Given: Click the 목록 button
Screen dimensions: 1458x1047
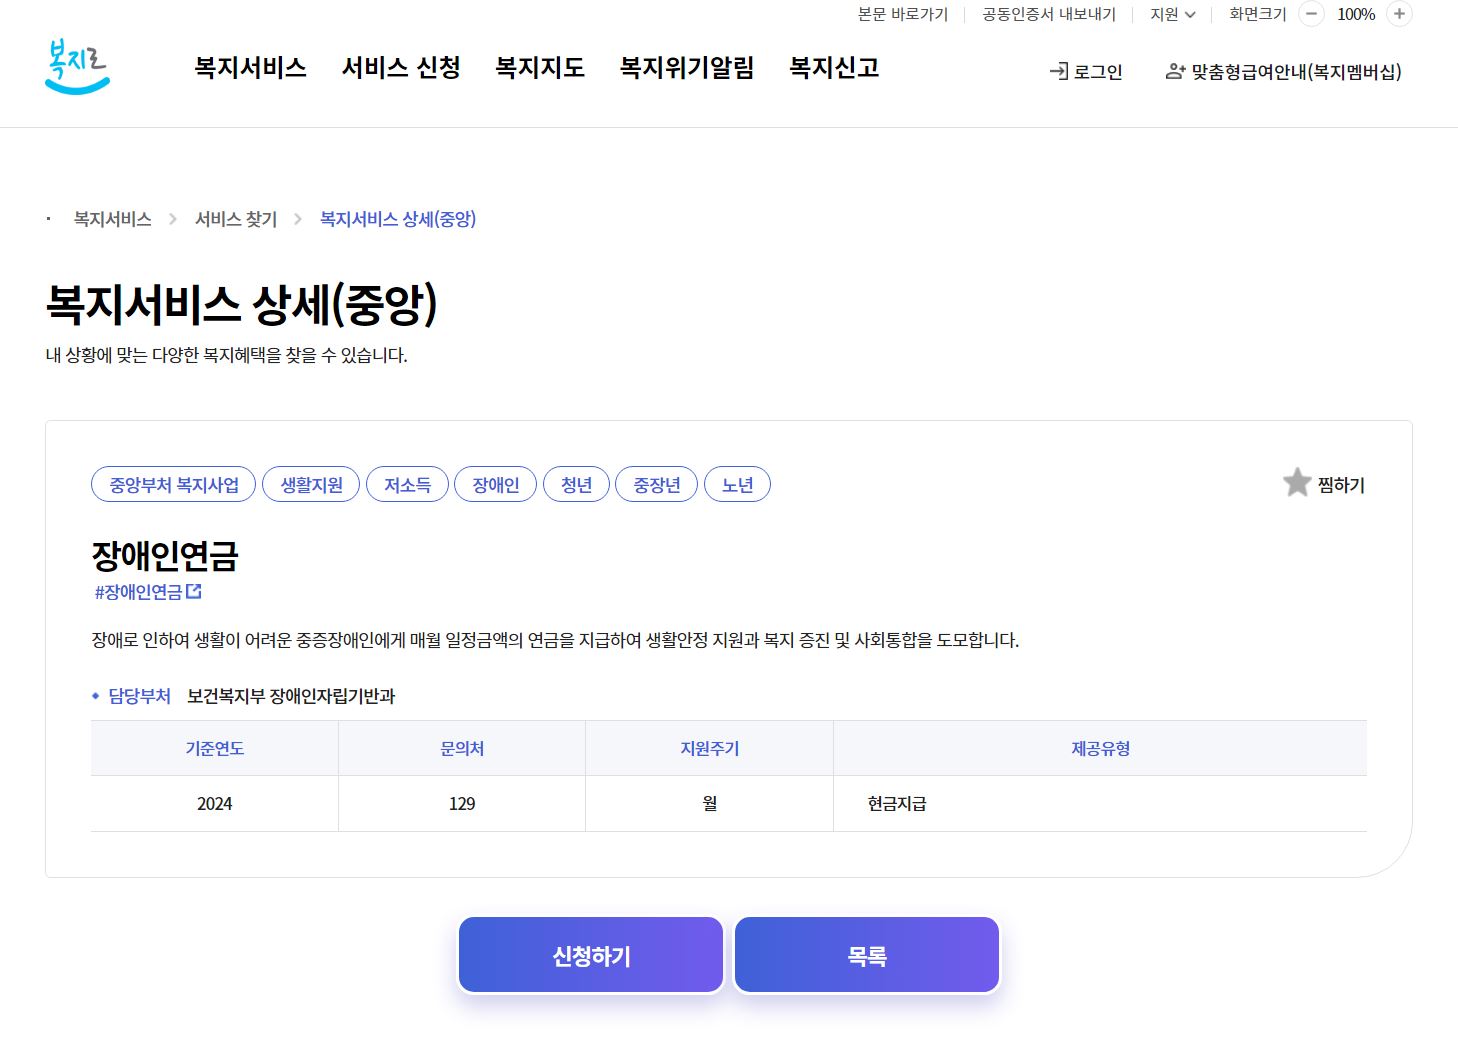Looking at the screenshot, I should 866,955.
